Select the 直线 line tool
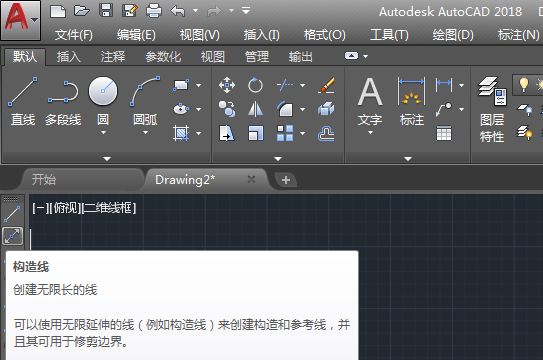Viewport: 543px width, 360px height. [x=23, y=101]
